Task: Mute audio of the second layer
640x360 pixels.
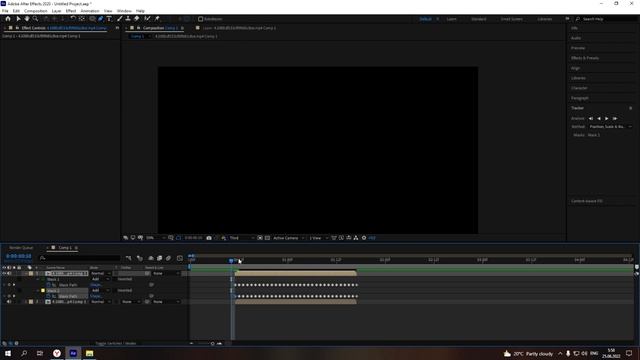Action: 9,302
